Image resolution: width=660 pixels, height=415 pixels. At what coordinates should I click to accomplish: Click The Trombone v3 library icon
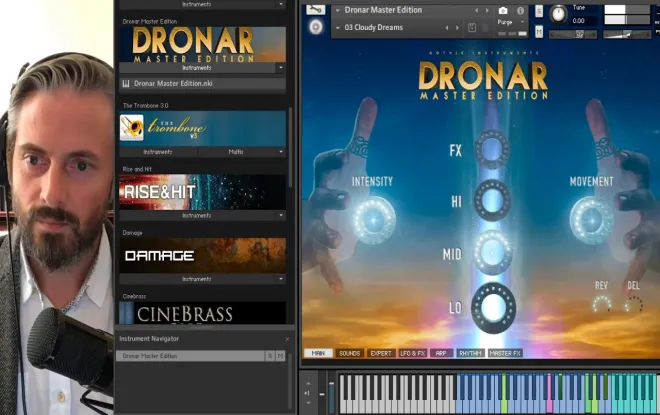[132, 128]
